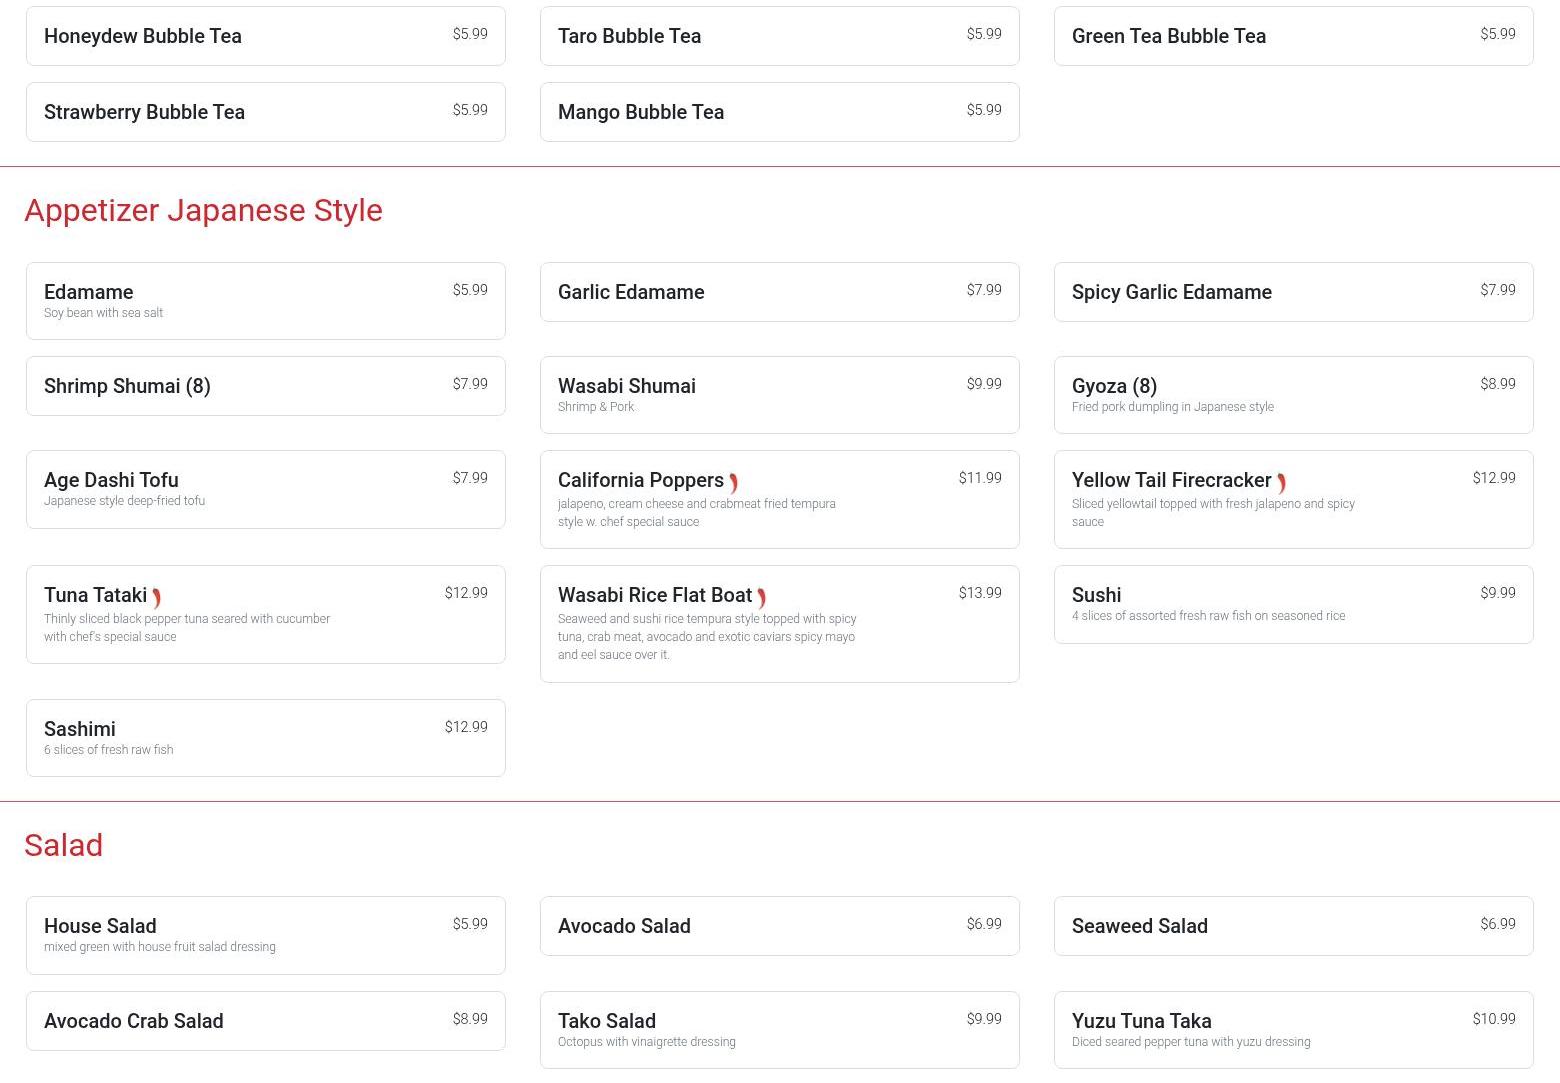This screenshot has width=1560, height=1083.
Task: Select the Honeydew Bubble Tea item
Action: tap(265, 36)
